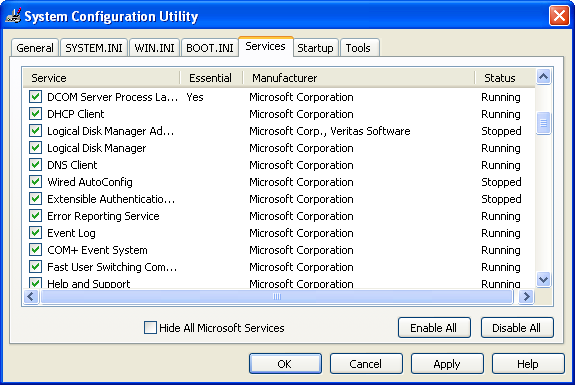Sort by the Manufacturer column header
This screenshot has height=385, width=575.
(x=359, y=78)
